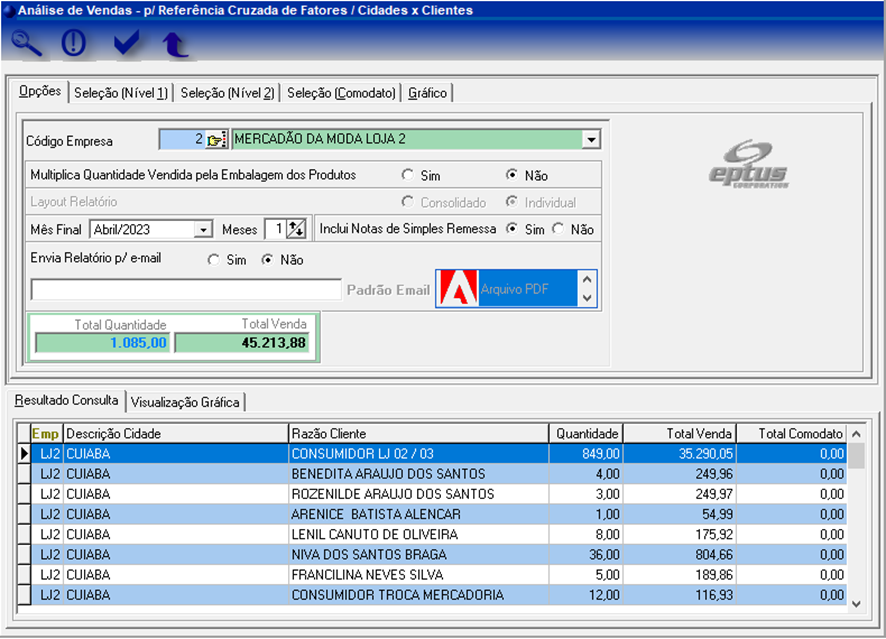The width and height of the screenshot is (886, 639).
Task: Enable Sim for Envia Relatório p/ e-mail
Action: tap(214, 260)
